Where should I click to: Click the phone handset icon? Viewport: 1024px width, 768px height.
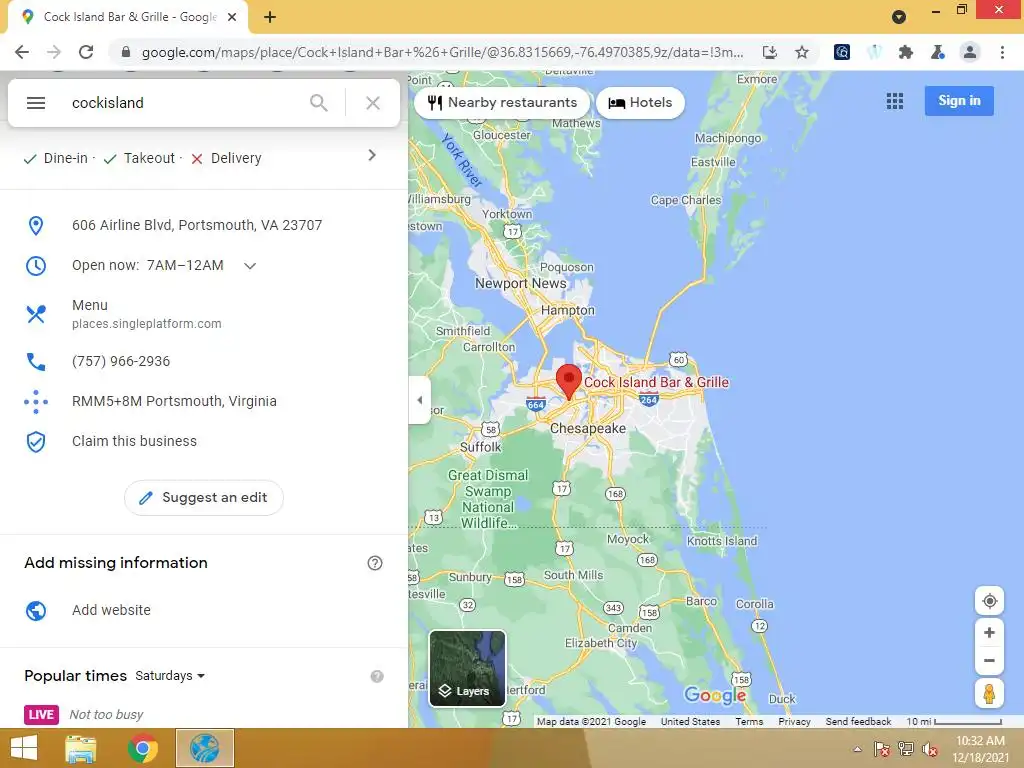[36, 362]
